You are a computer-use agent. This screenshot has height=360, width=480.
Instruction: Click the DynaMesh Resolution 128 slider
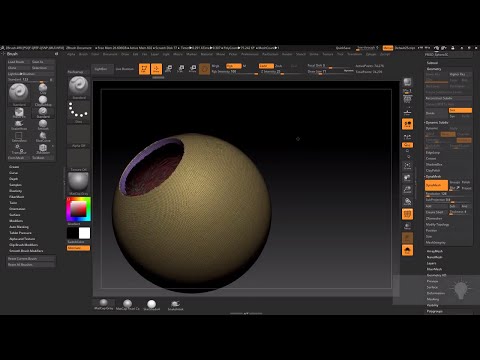click(x=448, y=194)
